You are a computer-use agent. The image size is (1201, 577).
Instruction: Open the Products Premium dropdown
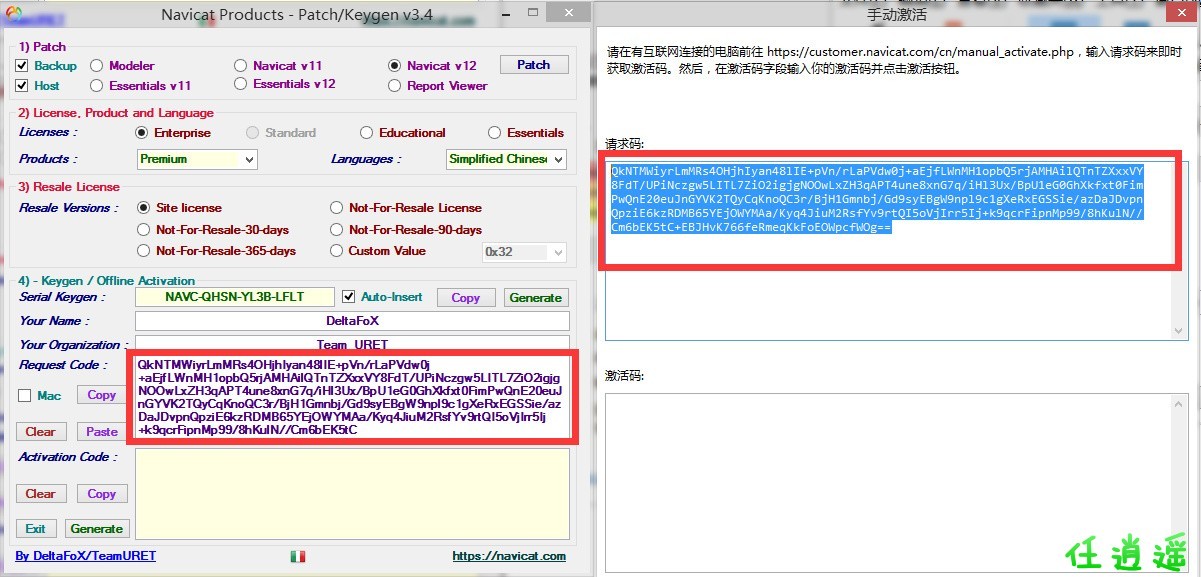(197, 159)
